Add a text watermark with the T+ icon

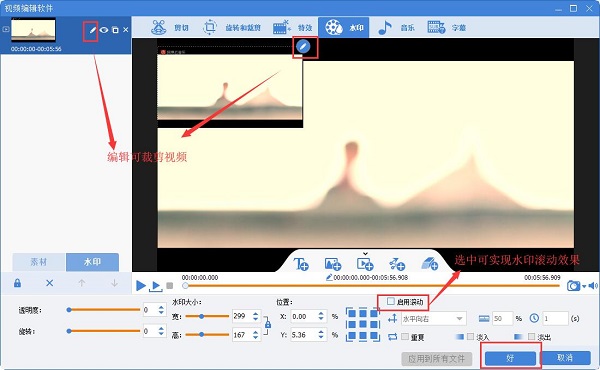point(301,264)
